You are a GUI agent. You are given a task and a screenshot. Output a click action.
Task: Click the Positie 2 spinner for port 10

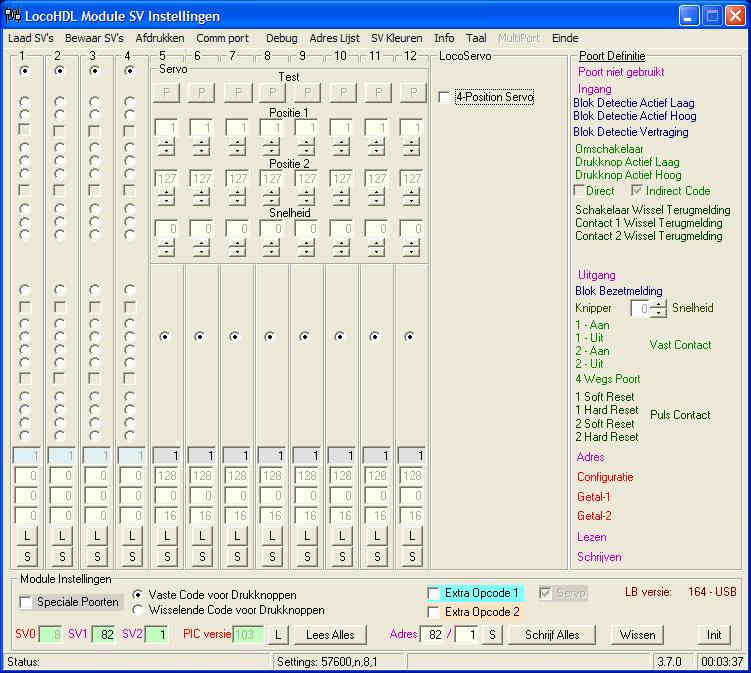pos(341,197)
